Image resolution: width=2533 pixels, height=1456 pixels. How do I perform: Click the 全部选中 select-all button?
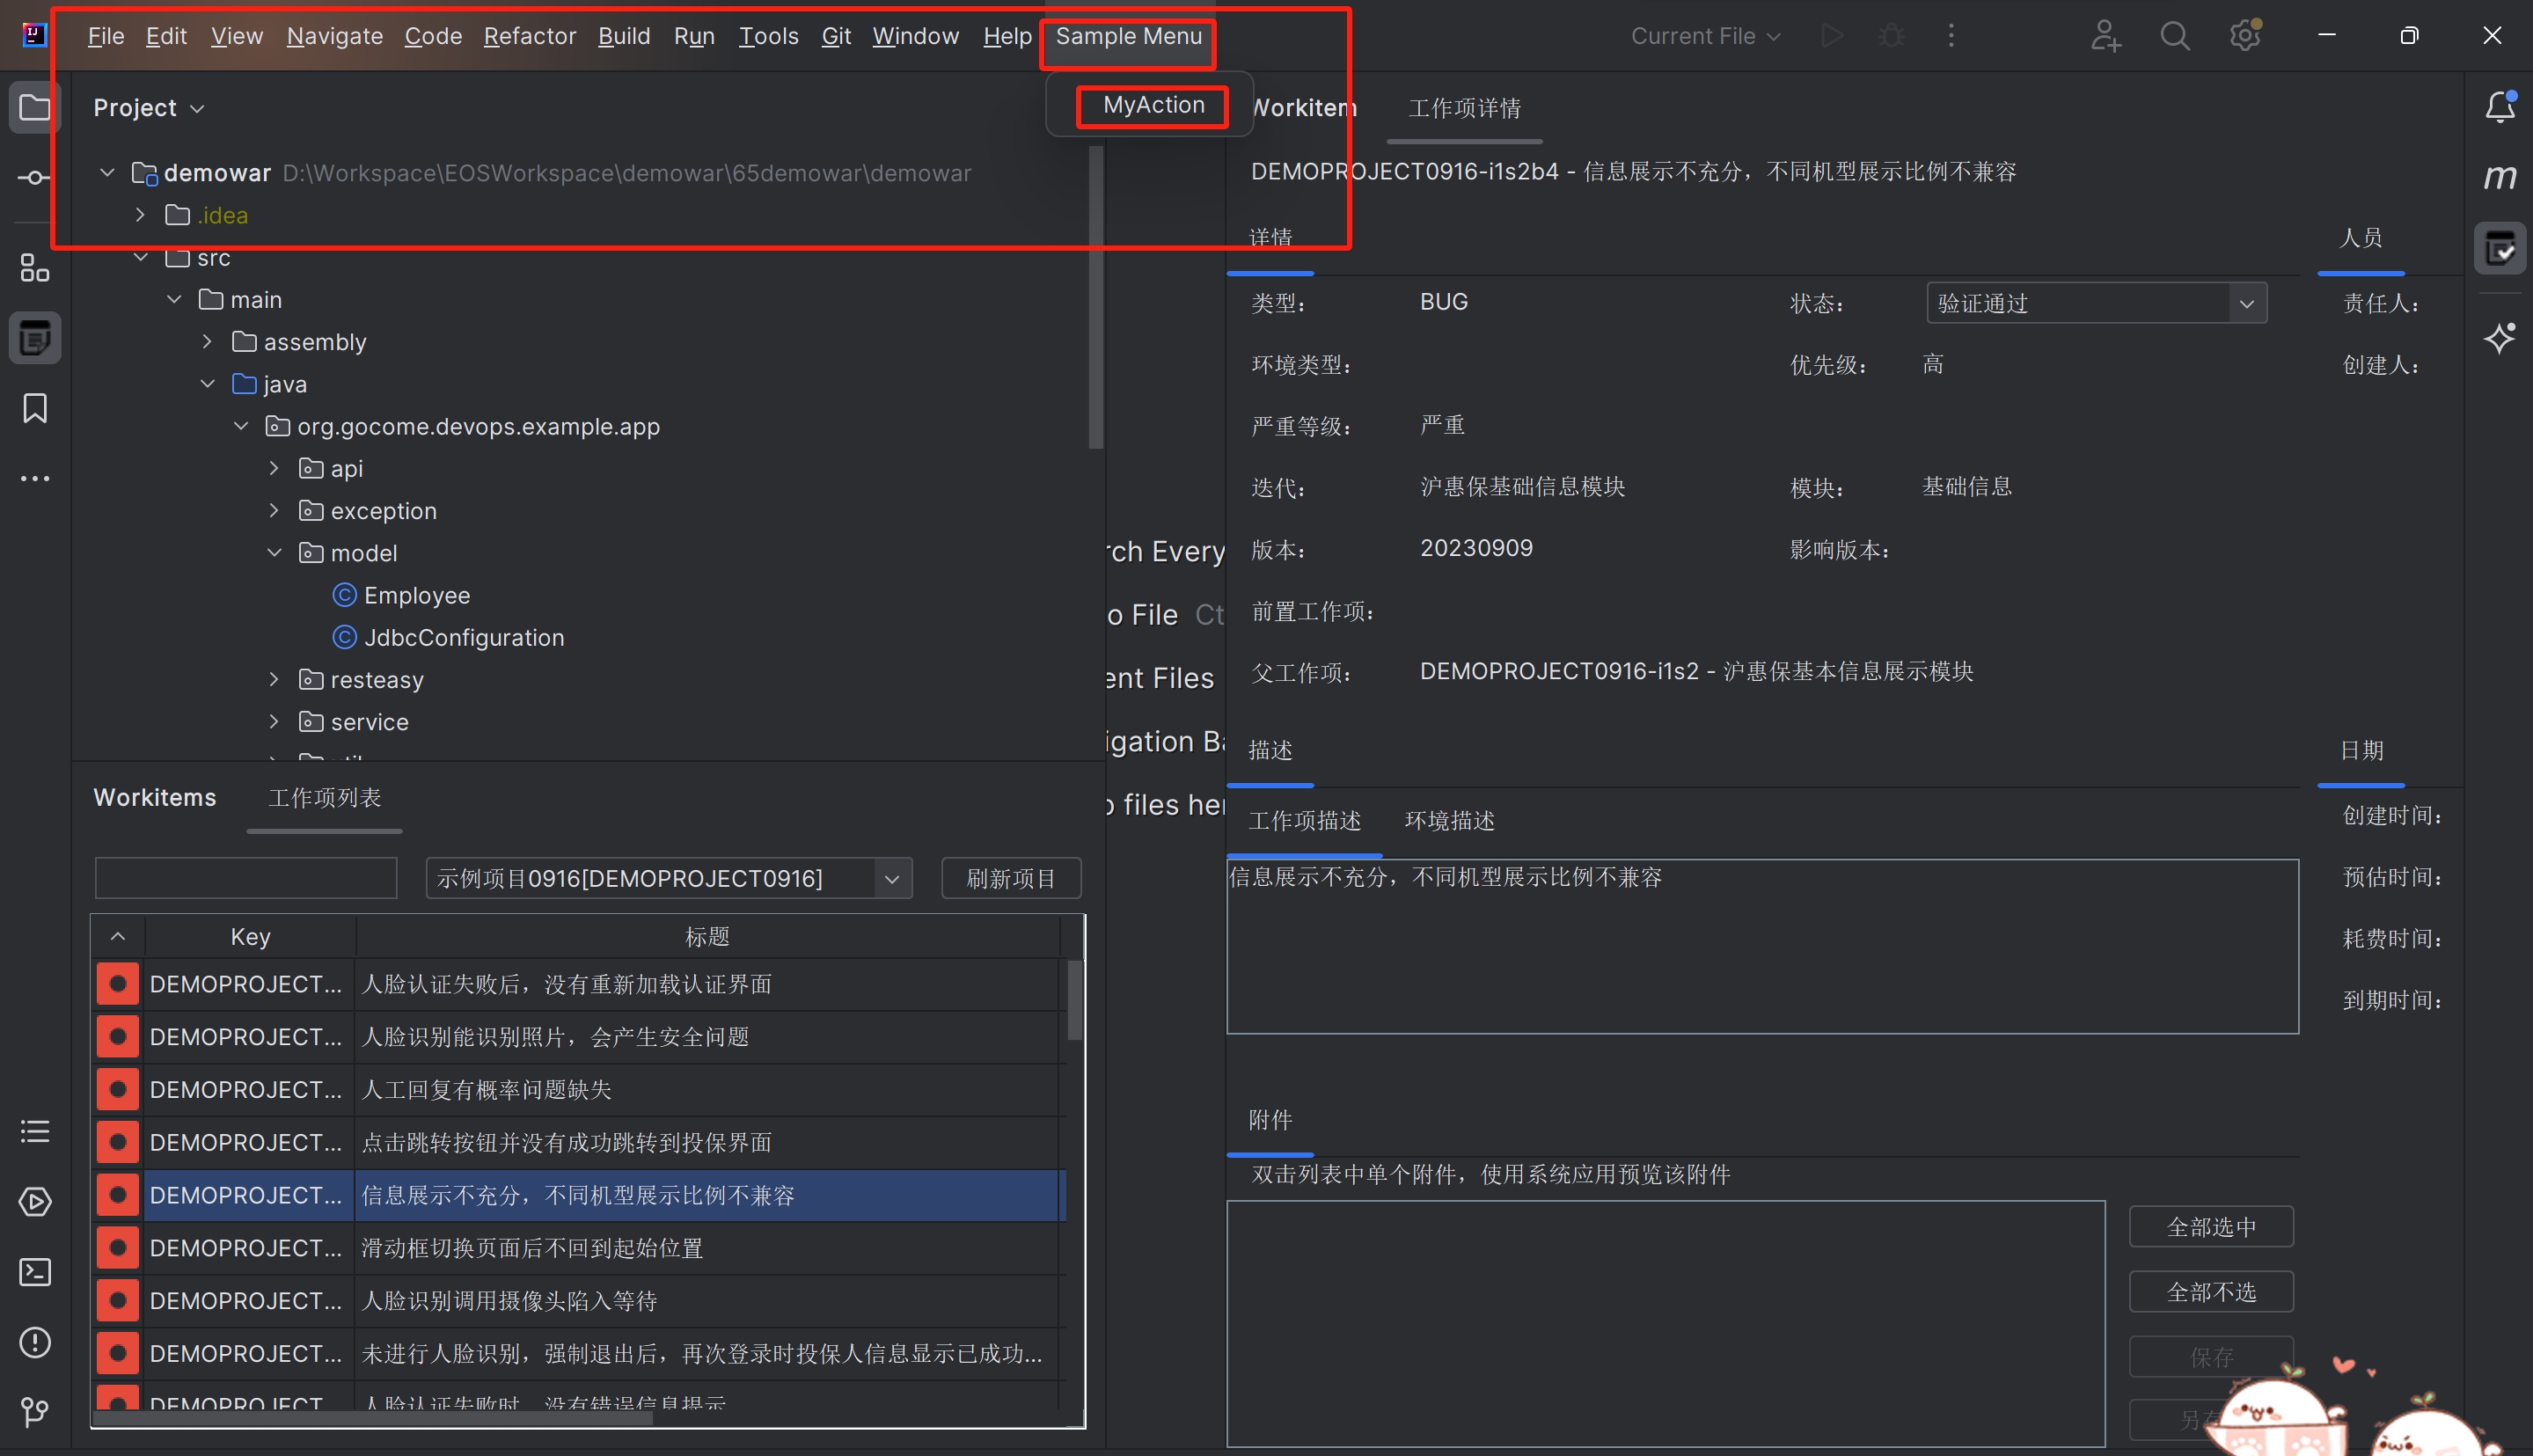point(2211,1226)
